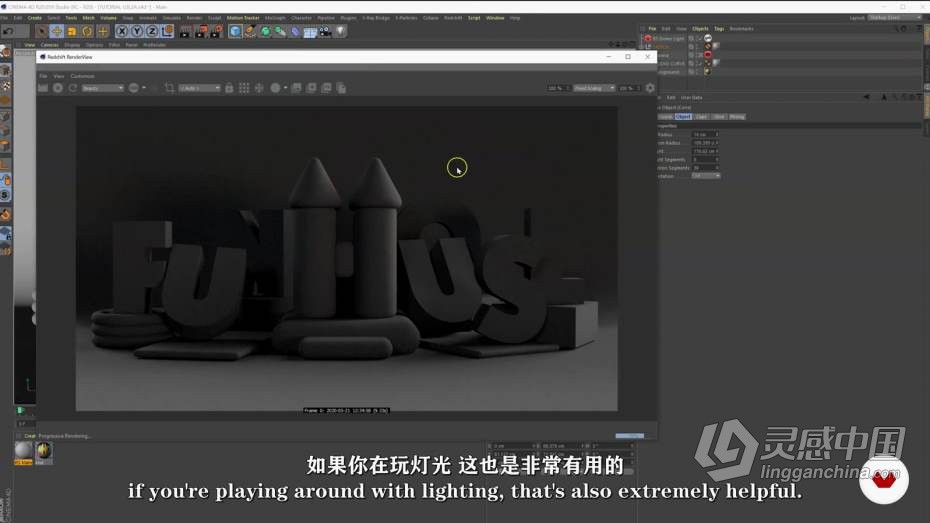Toggle X axis lock
Viewport: 930px width, 523px height.
click(x=122, y=31)
